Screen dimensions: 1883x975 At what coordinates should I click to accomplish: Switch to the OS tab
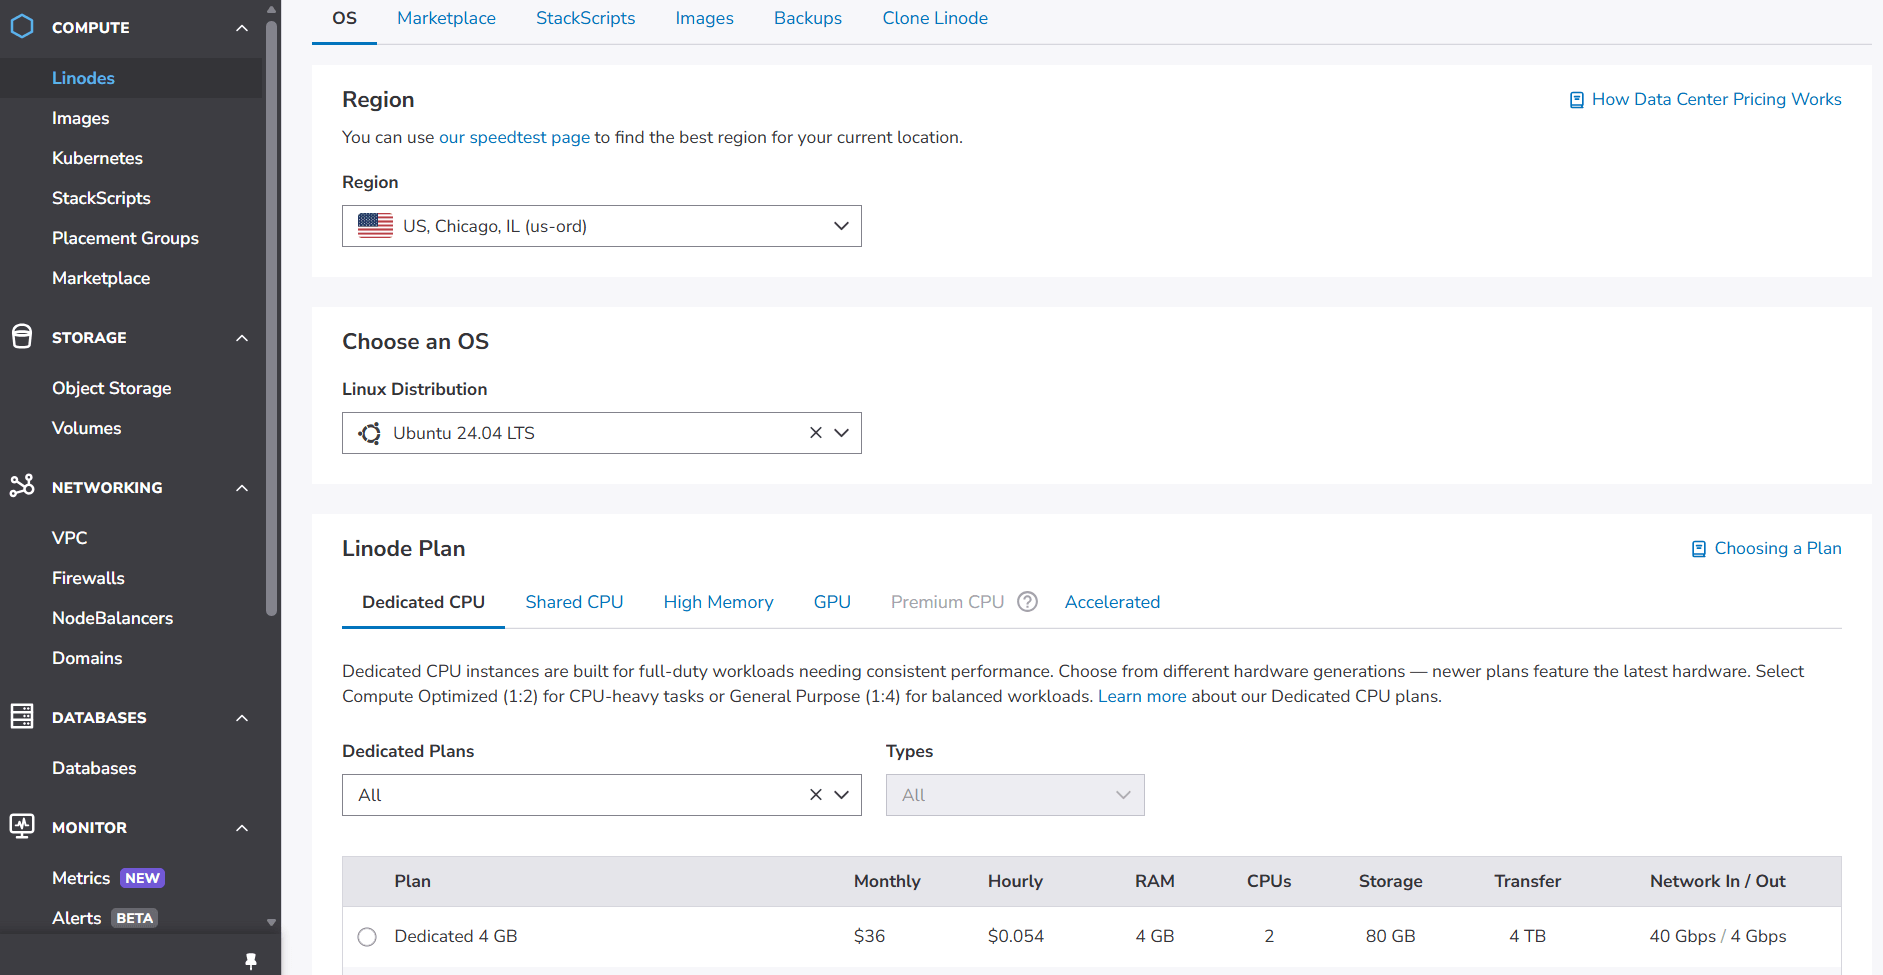pos(344,19)
